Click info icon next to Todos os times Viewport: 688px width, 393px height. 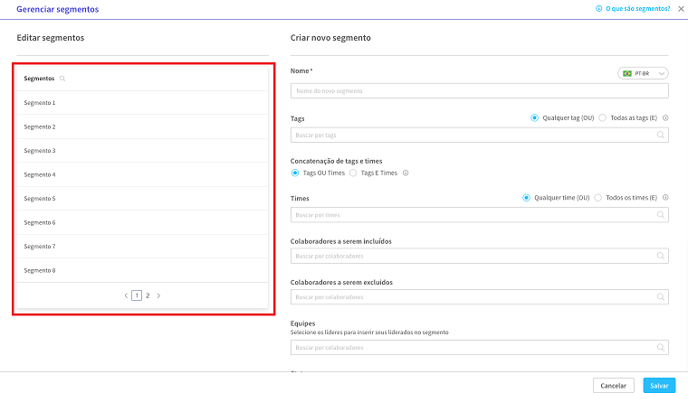click(665, 198)
